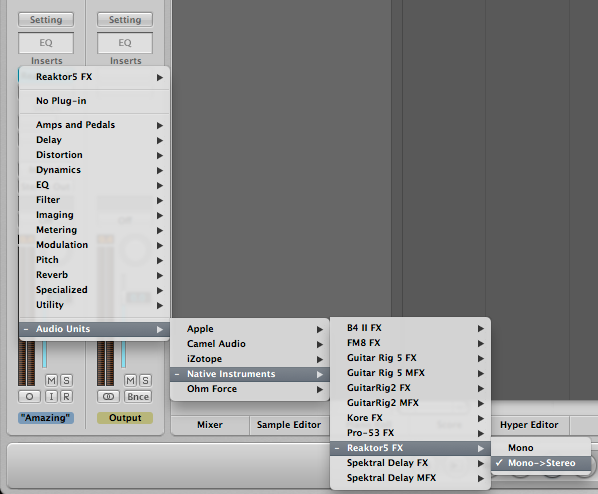This screenshot has width=598, height=494.
Task: Choose the GuitarRig2 FX plug-in
Action: (x=410, y=388)
